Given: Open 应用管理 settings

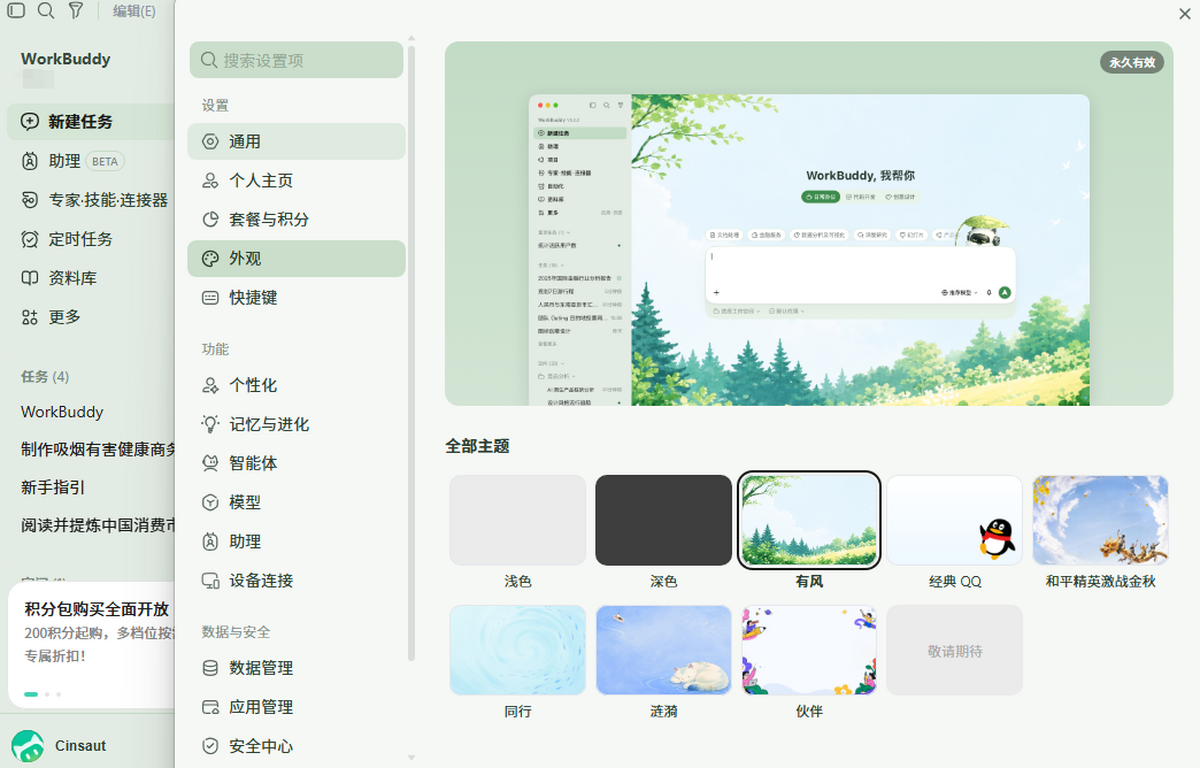Looking at the screenshot, I should point(297,707).
